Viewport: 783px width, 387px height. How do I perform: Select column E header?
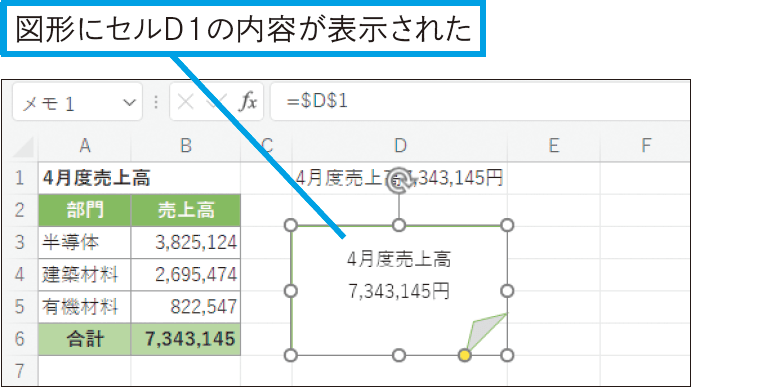pyautogui.click(x=553, y=146)
